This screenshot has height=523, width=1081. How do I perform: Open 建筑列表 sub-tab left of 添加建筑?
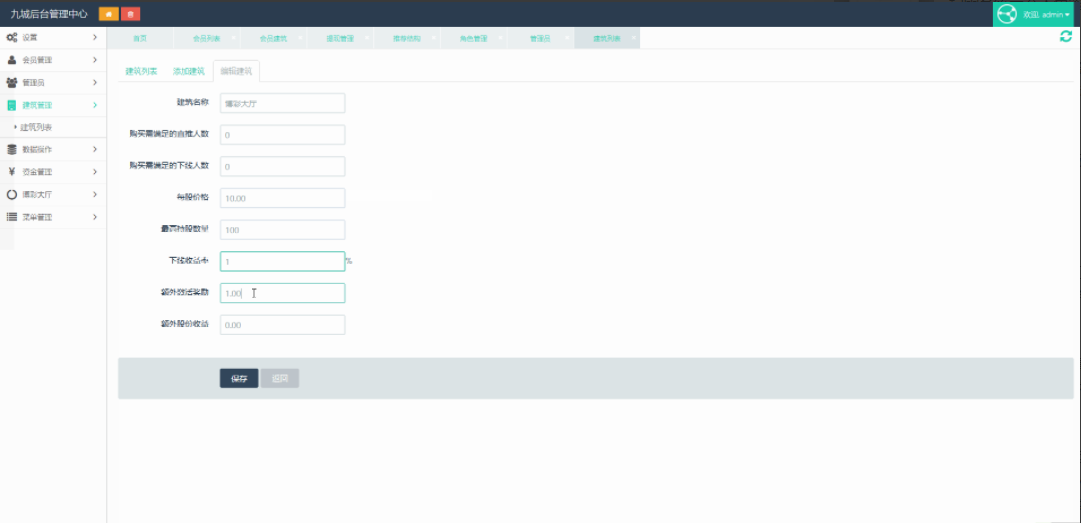pos(141,71)
